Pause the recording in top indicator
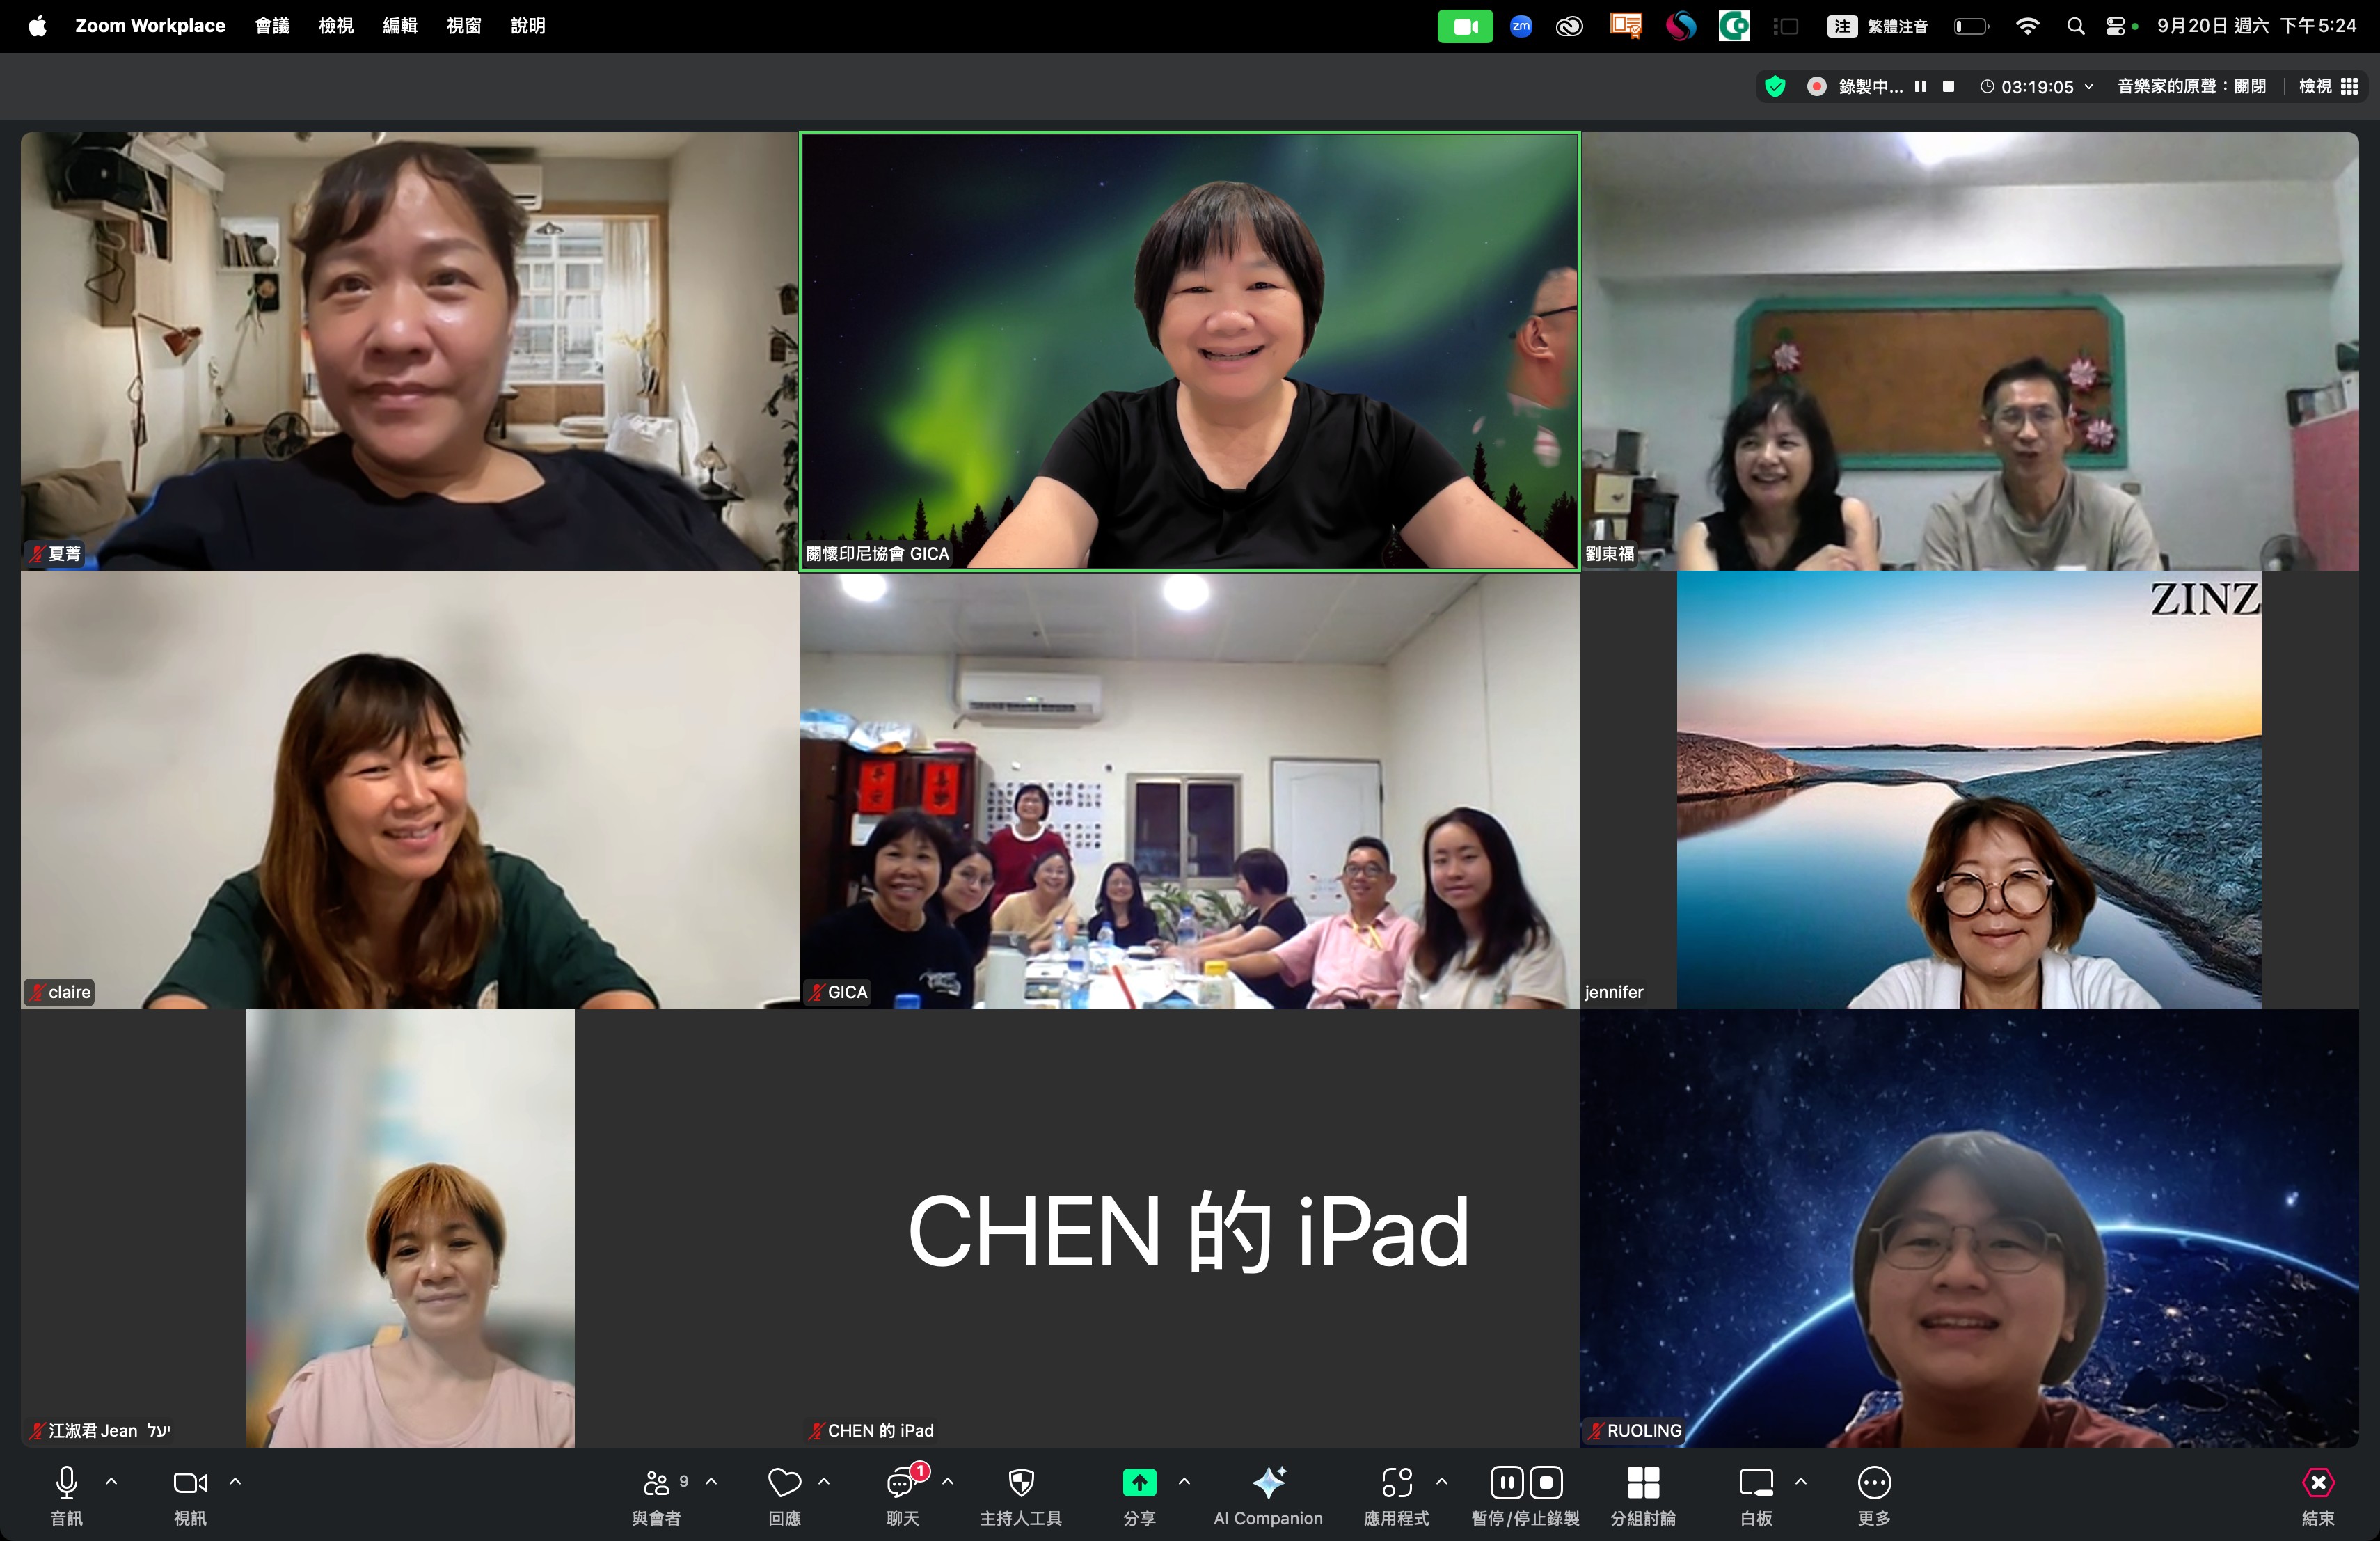Image resolution: width=2380 pixels, height=1541 pixels. (x=1920, y=87)
